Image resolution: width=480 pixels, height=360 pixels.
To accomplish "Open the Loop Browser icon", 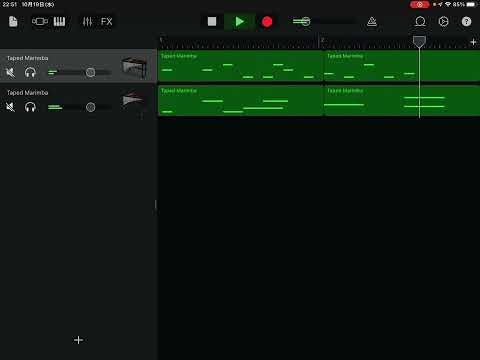I will (x=420, y=22).
